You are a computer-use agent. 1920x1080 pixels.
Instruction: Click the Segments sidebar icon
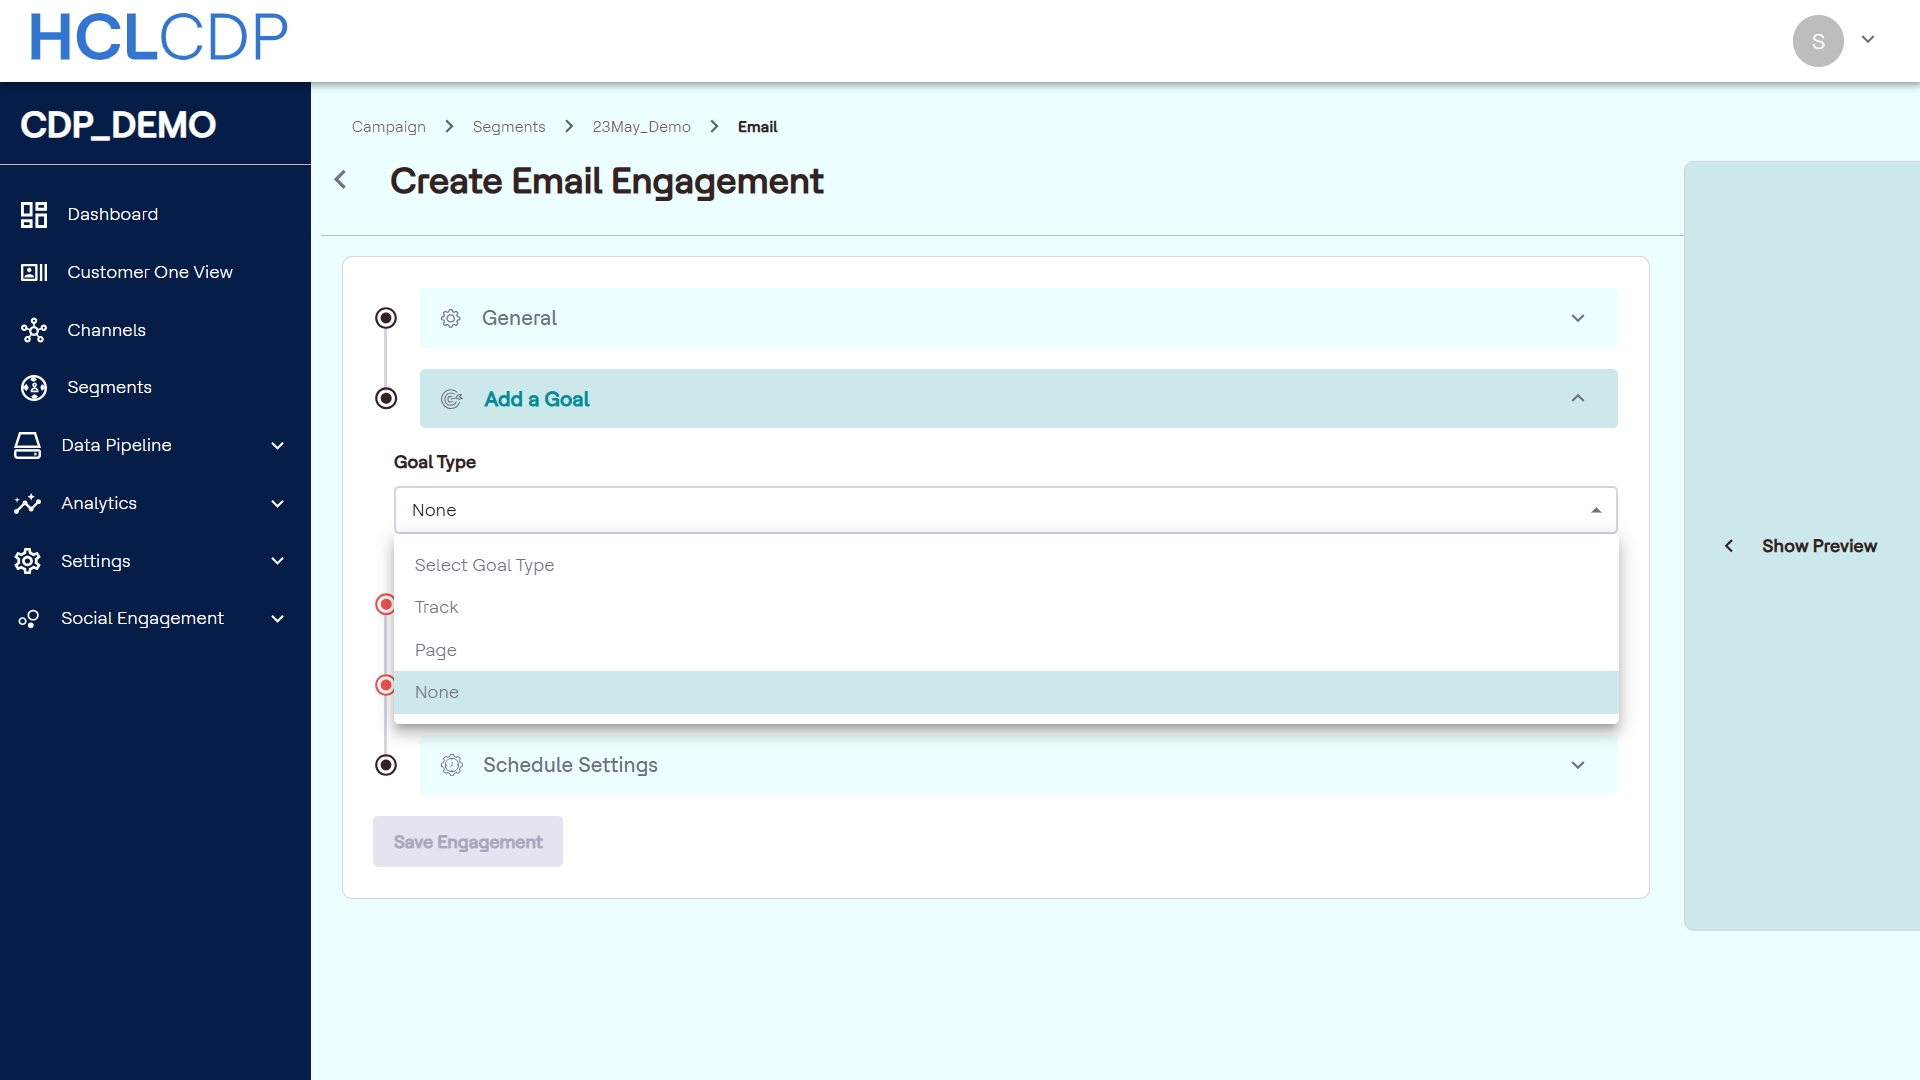tap(34, 388)
